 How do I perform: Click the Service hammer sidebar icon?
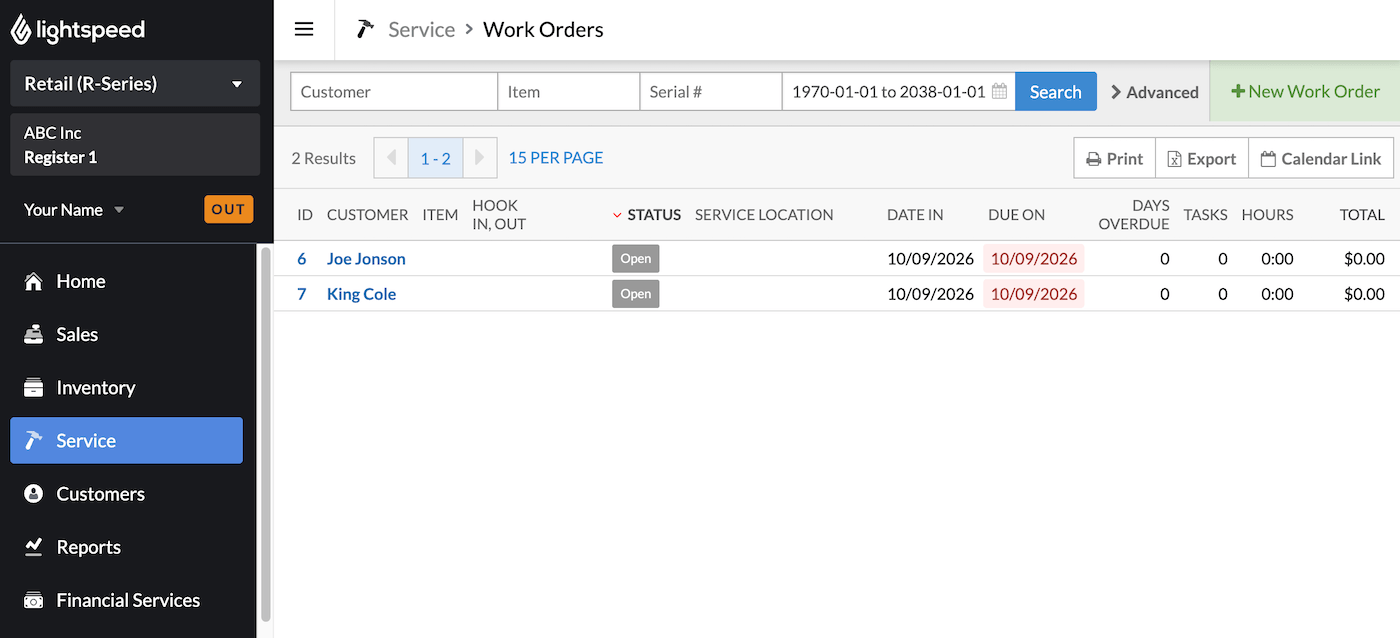[x=33, y=441]
